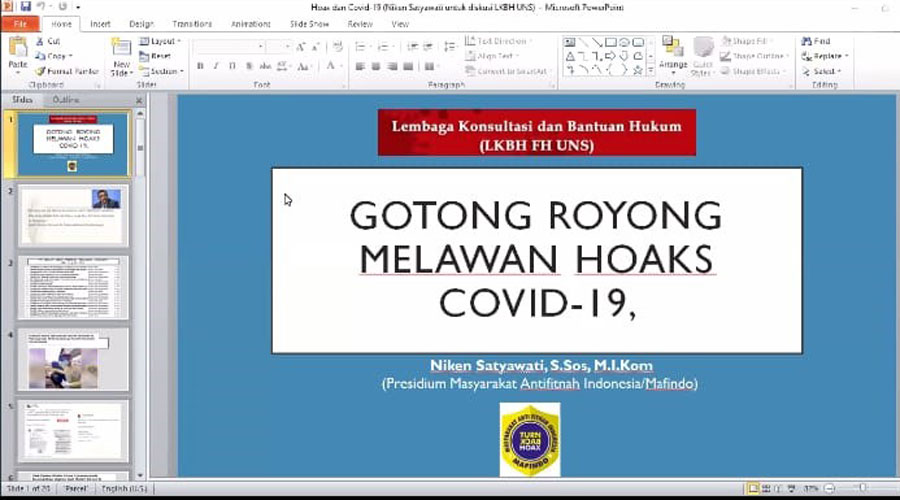The height and width of the screenshot is (500, 900).
Task: Pick the Text Box shape in gallery
Action: (569, 42)
